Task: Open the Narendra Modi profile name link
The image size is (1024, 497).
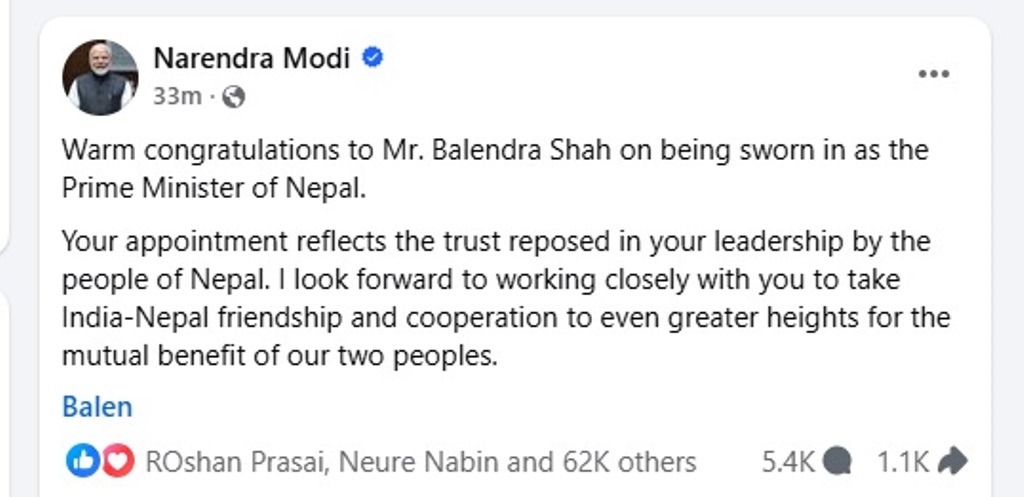Action: pyautogui.click(x=251, y=59)
